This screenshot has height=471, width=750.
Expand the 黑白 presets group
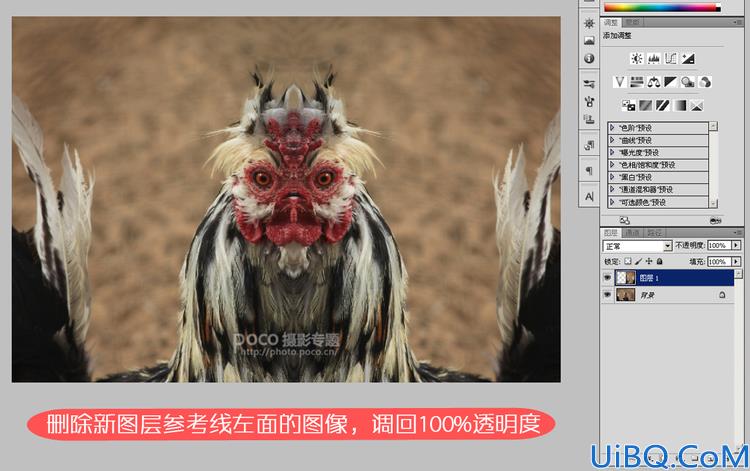pyautogui.click(x=612, y=177)
